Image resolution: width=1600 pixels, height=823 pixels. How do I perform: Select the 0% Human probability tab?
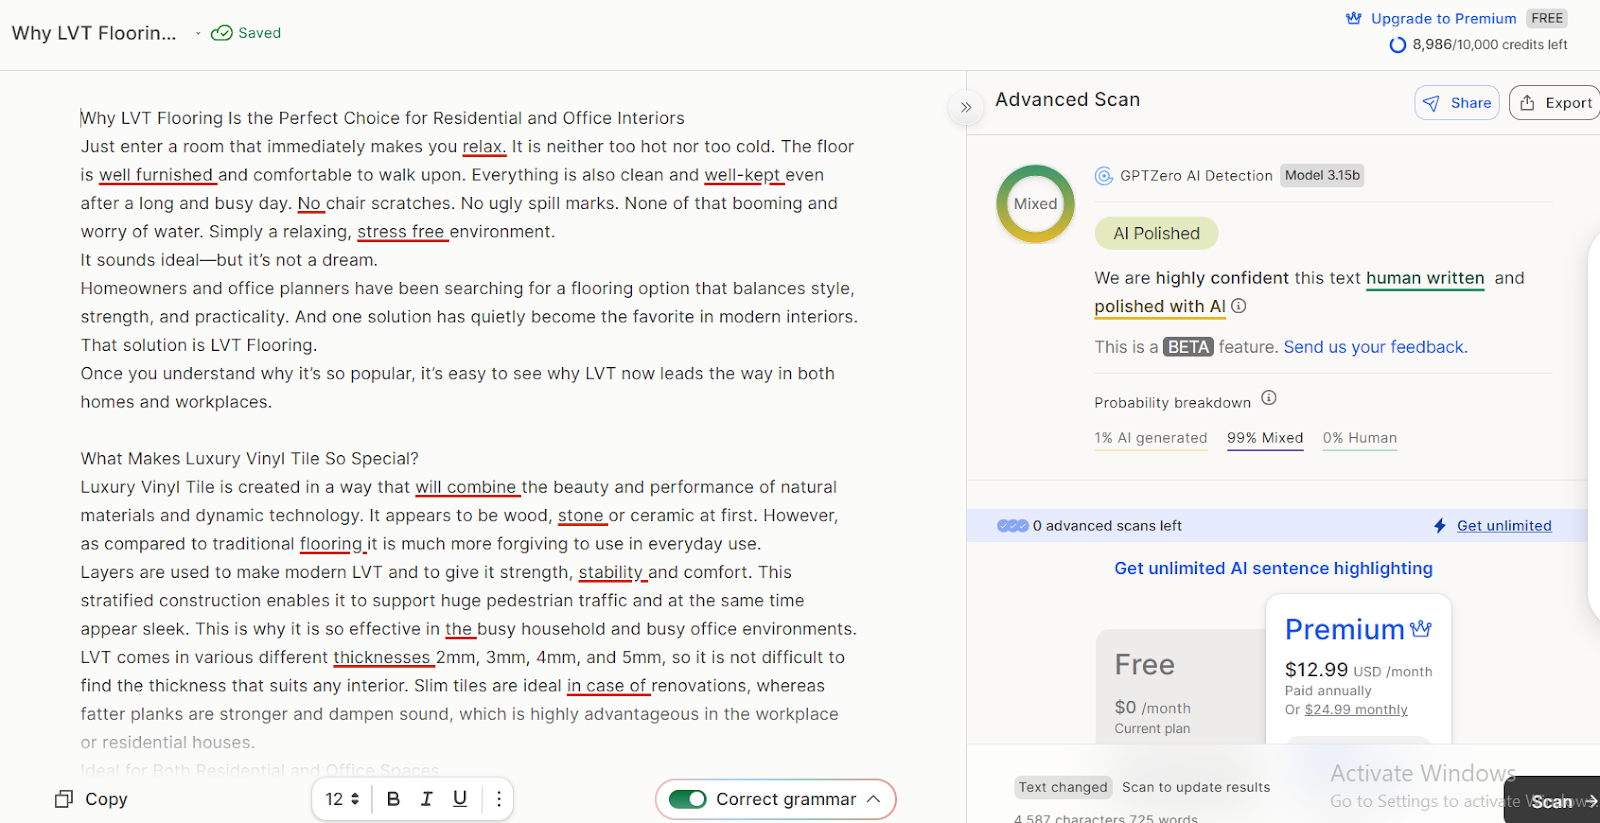[x=1359, y=438]
